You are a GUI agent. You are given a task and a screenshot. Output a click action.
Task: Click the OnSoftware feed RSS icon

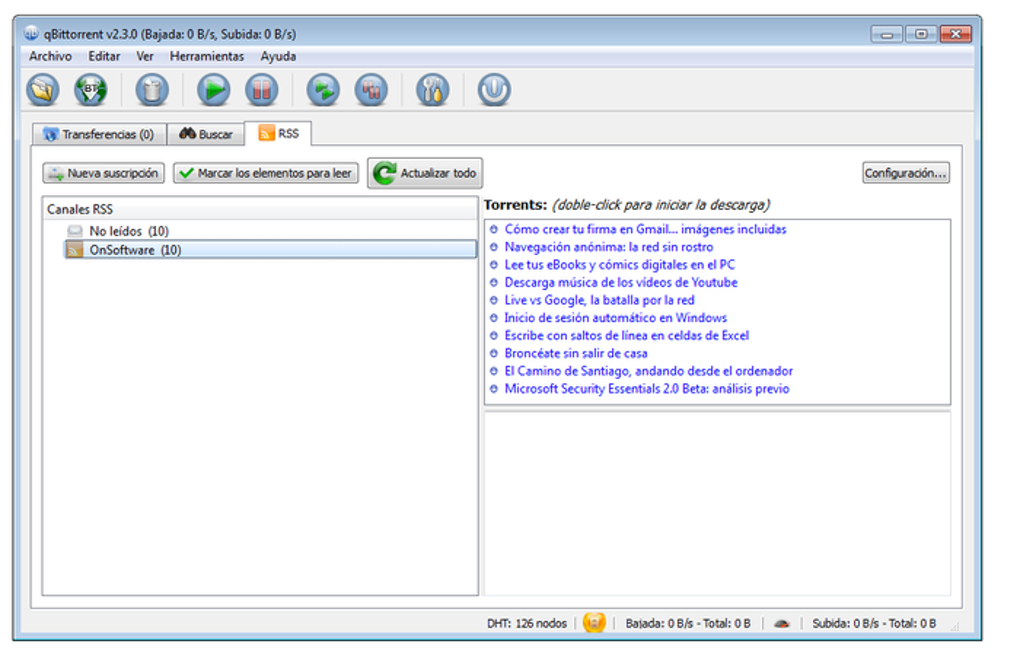(x=75, y=250)
